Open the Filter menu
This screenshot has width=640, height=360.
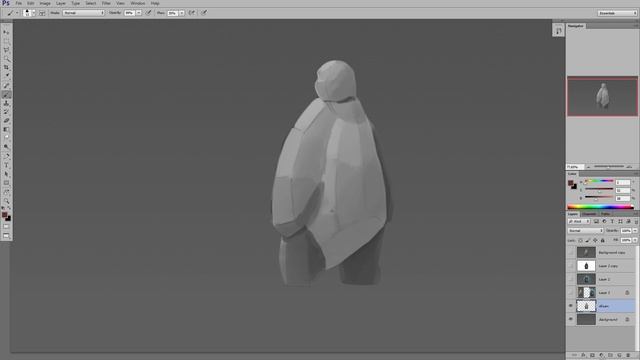tap(106, 3)
